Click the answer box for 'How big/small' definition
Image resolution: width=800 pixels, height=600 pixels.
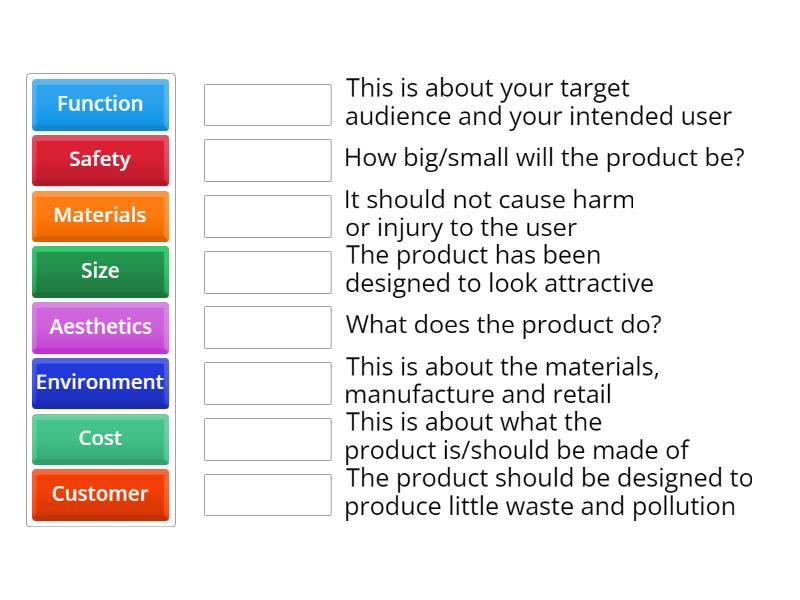(x=267, y=160)
